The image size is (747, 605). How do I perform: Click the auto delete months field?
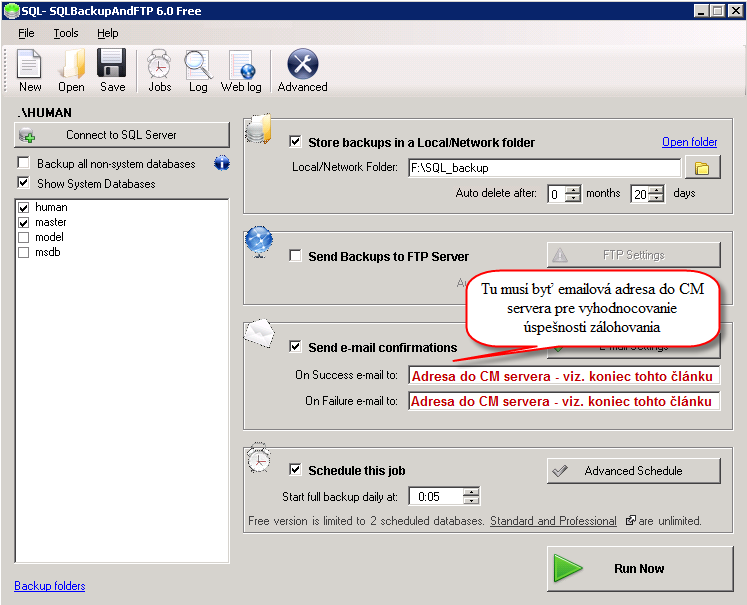pos(556,194)
